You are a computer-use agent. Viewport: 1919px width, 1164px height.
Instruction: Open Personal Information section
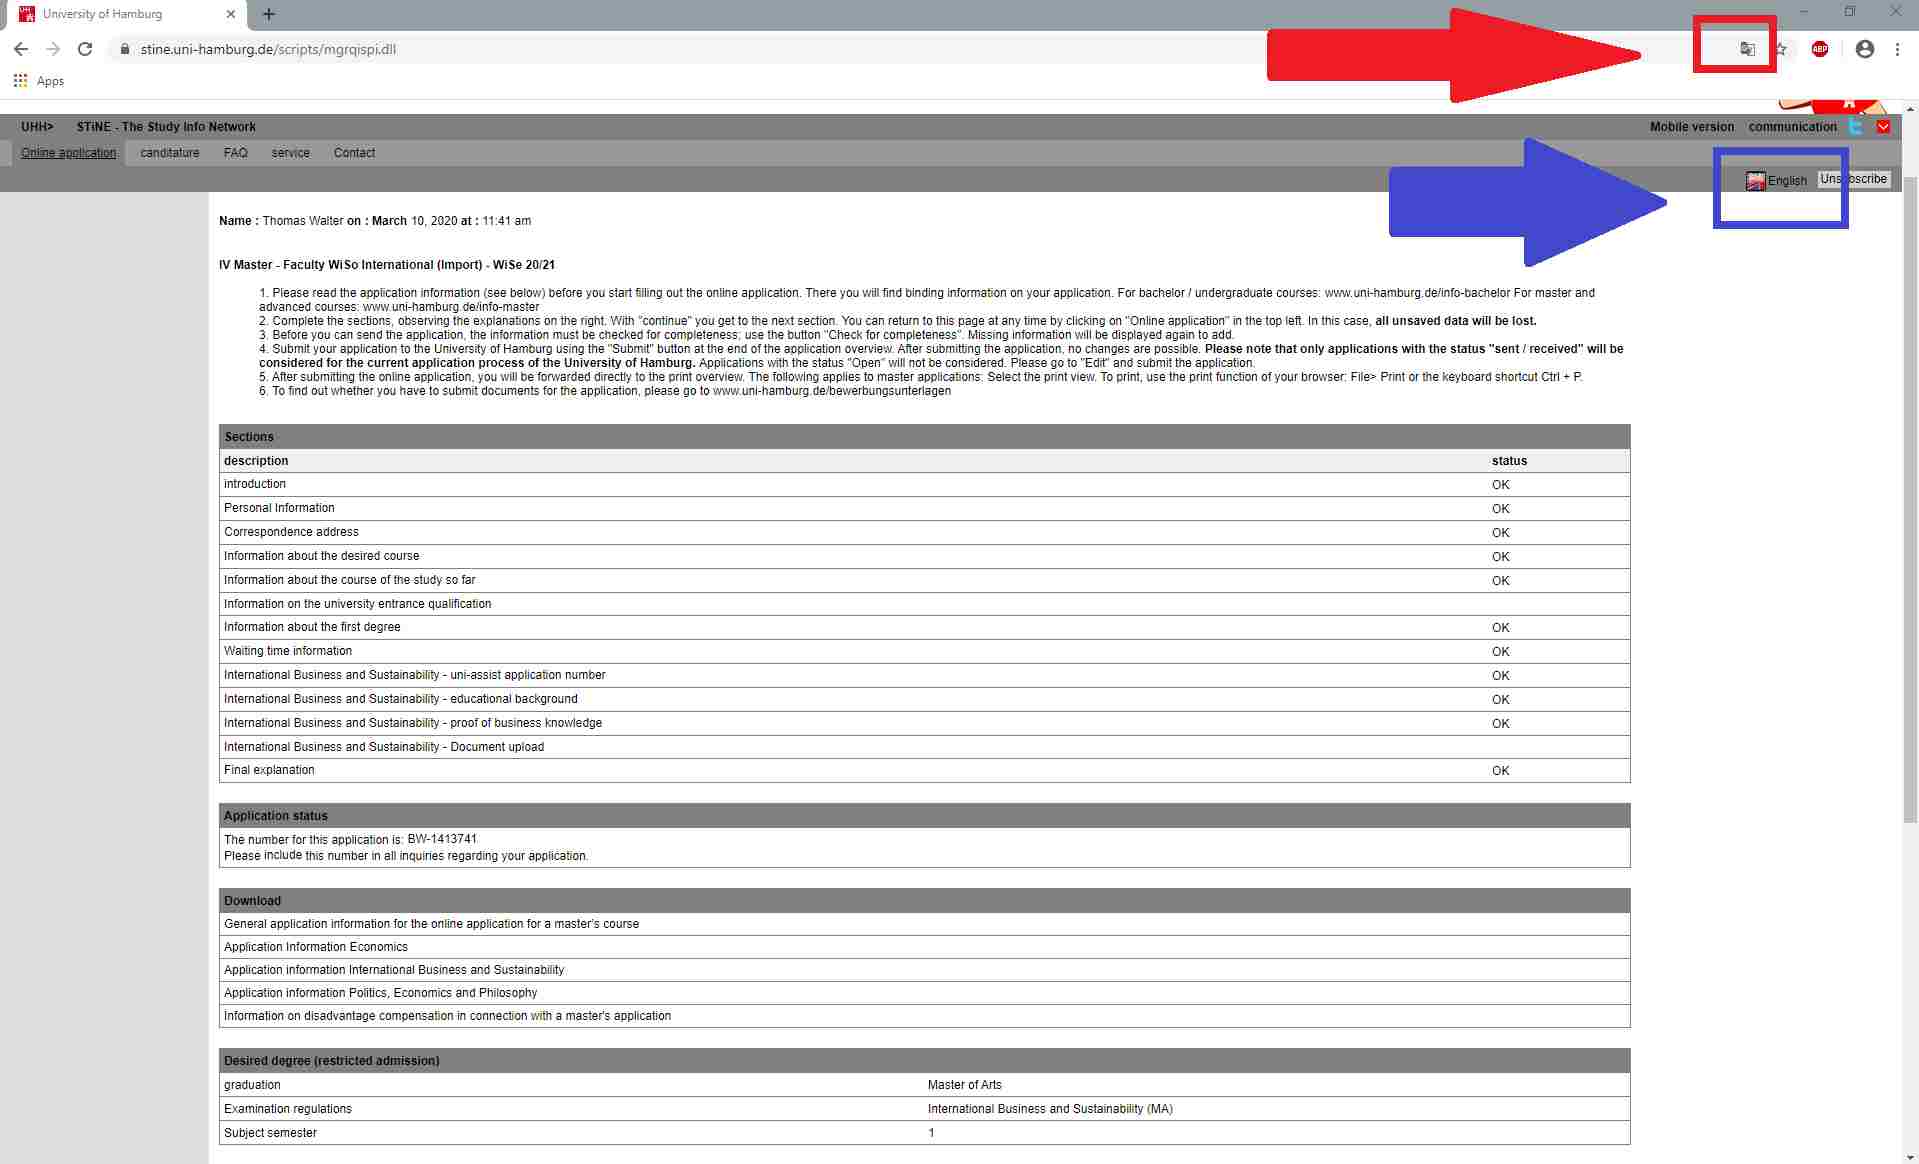(x=279, y=508)
